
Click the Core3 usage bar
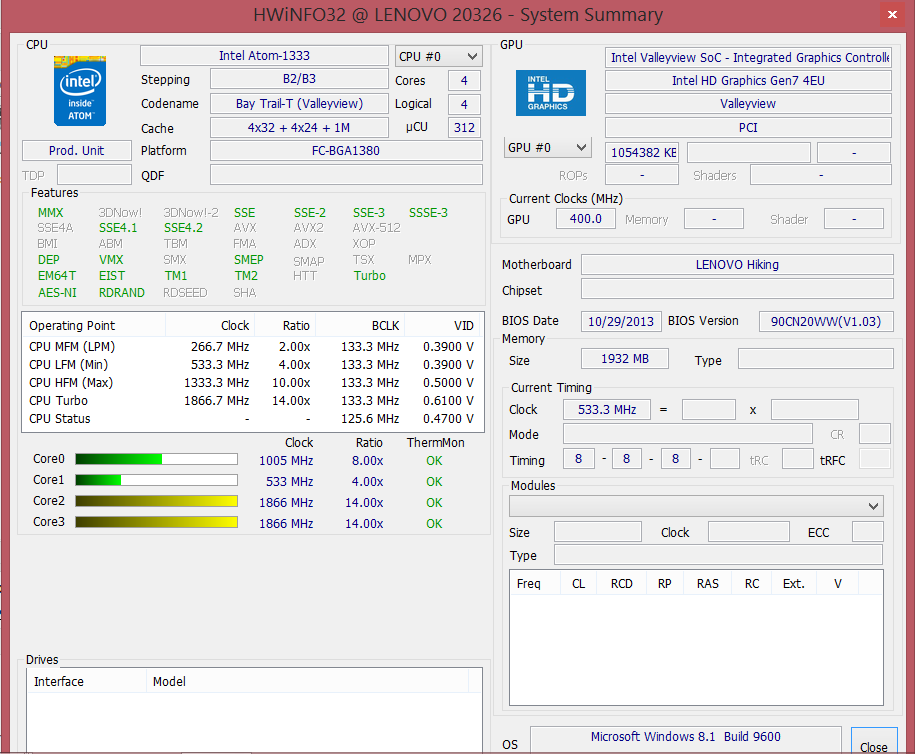[x=156, y=522]
